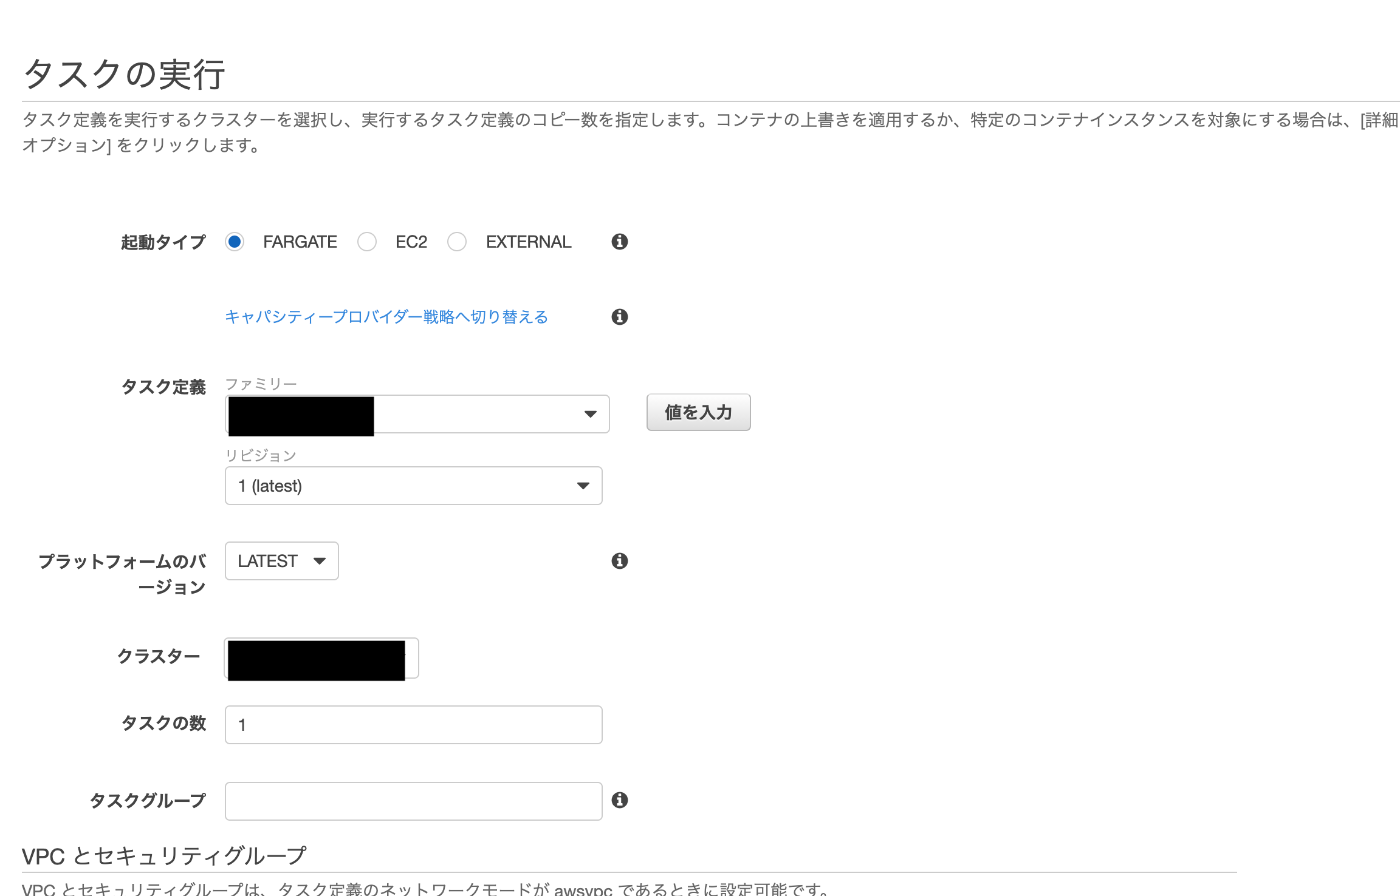Choose the EC2 launch type radio
Screen dimensions: 1400x896
point(367,242)
